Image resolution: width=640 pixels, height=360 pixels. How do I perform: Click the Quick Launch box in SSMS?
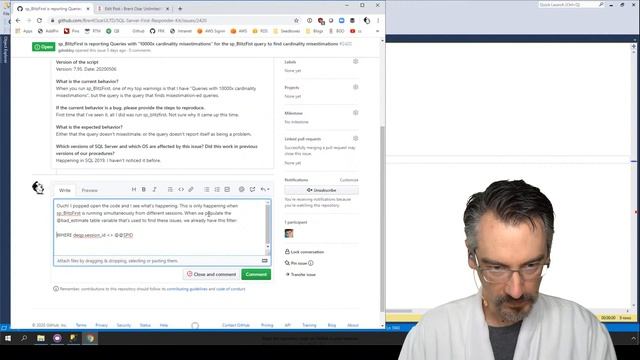(x=571, y=4)
